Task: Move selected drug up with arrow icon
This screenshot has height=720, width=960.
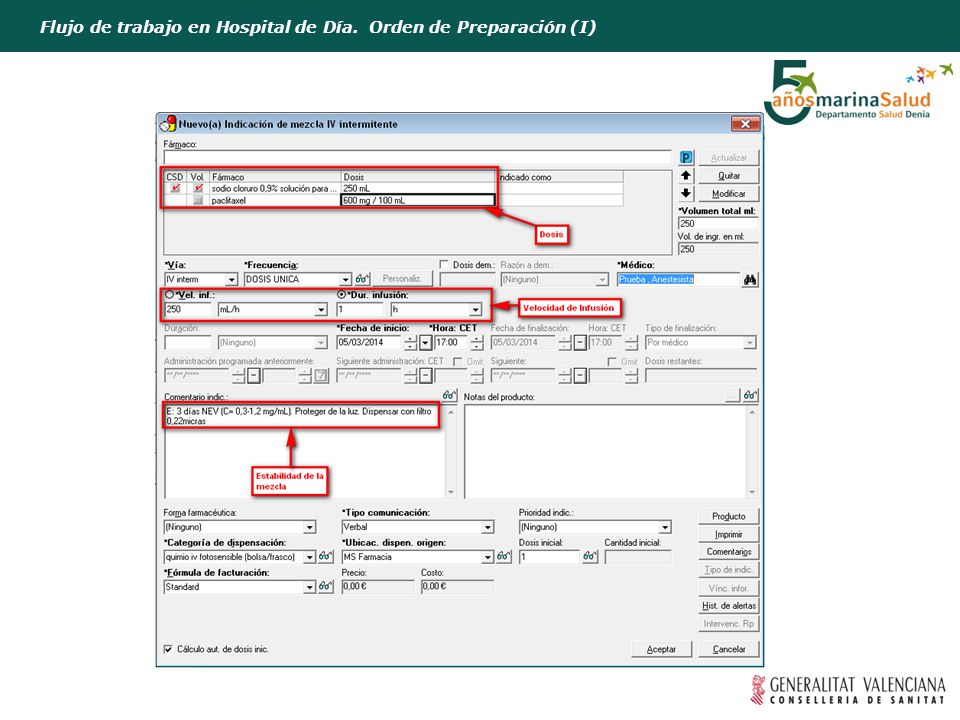Action: pos(686,176)
